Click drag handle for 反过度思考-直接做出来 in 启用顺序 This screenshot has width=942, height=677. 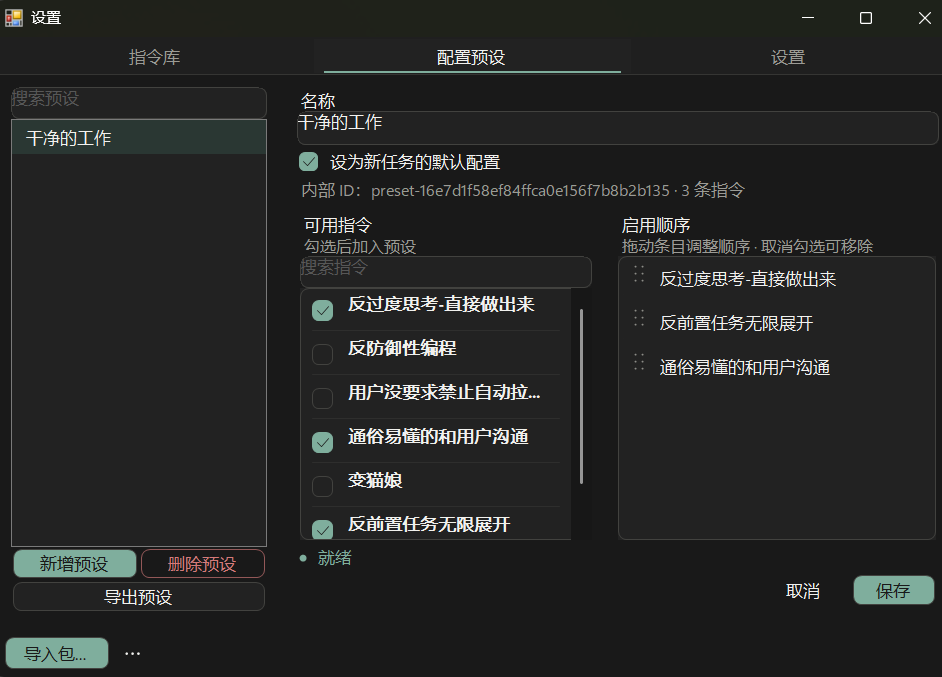click(639, 275)
